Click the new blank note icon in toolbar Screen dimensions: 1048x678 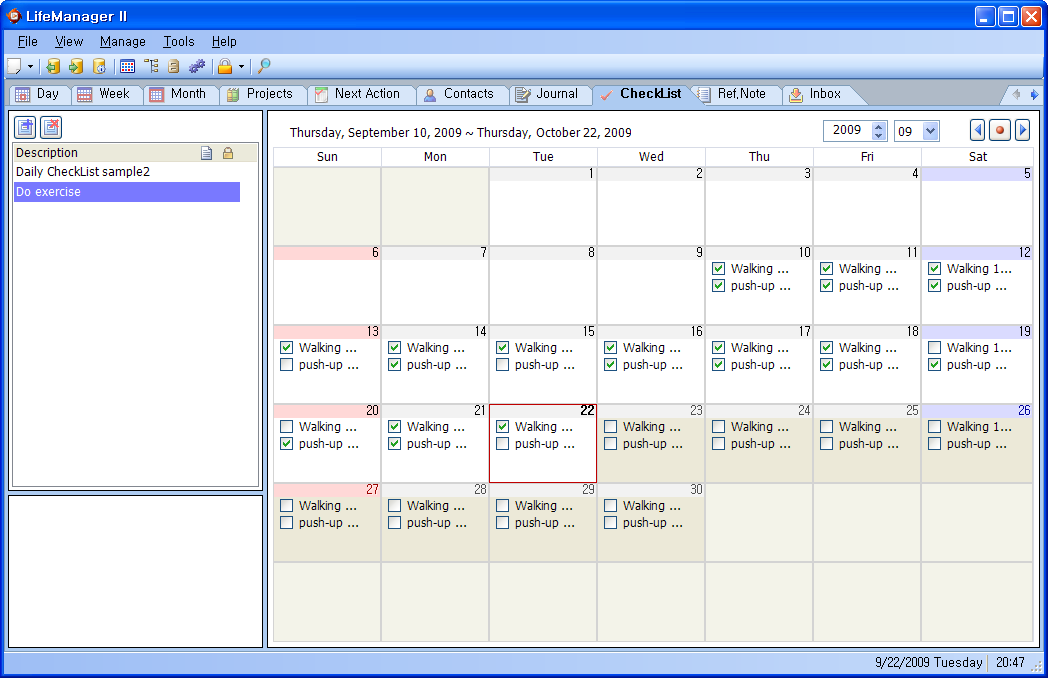pyautogui.click(x=14, y=66)
